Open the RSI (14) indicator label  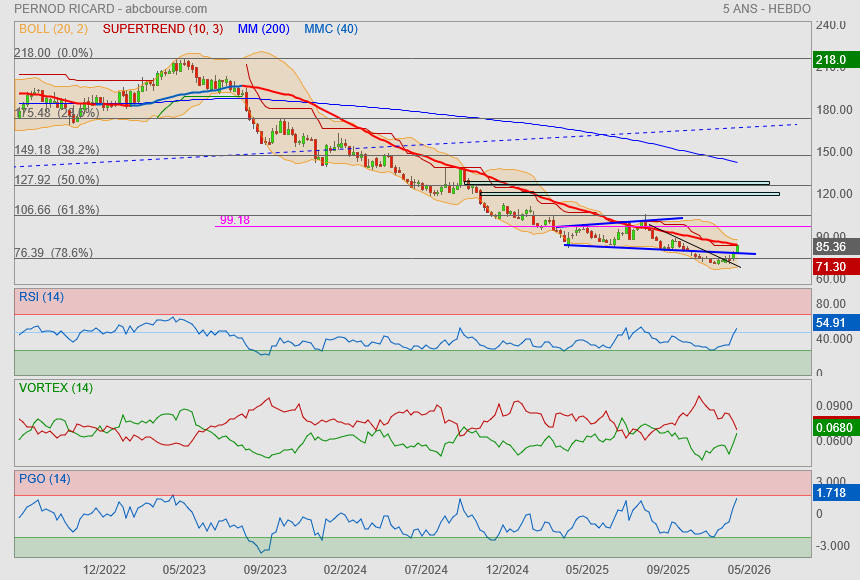point(41,296)
